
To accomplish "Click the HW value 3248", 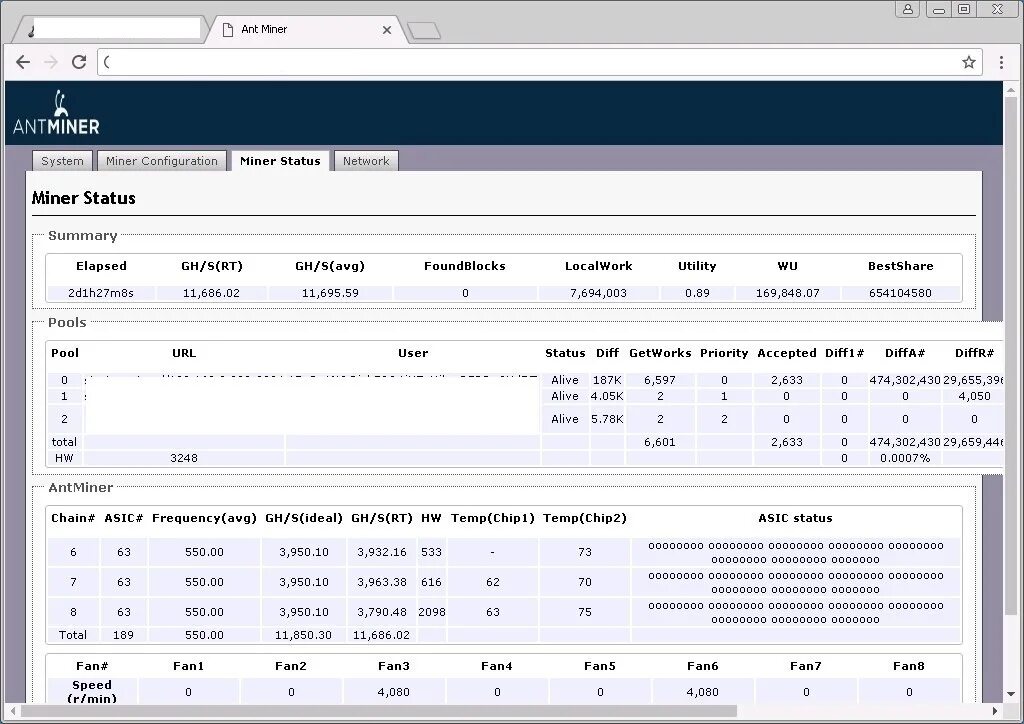I will coord(184,458).
